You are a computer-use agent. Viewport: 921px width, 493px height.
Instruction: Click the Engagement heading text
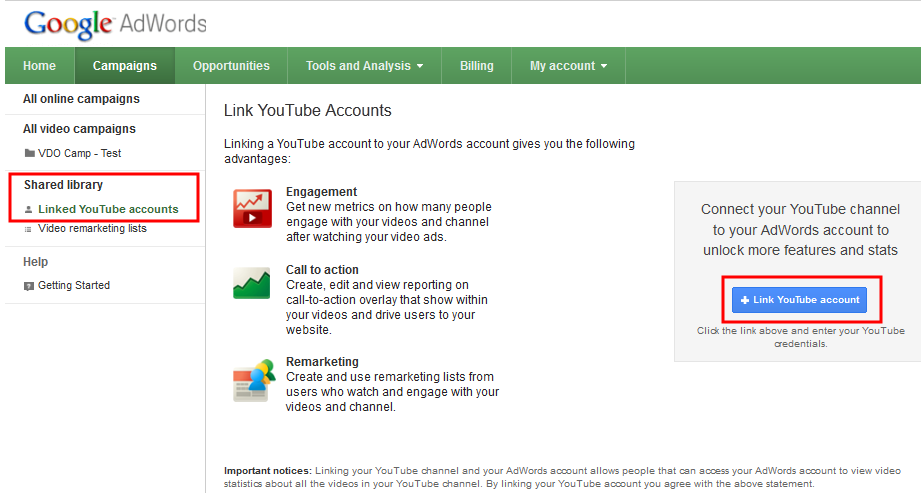coord(321,192)
